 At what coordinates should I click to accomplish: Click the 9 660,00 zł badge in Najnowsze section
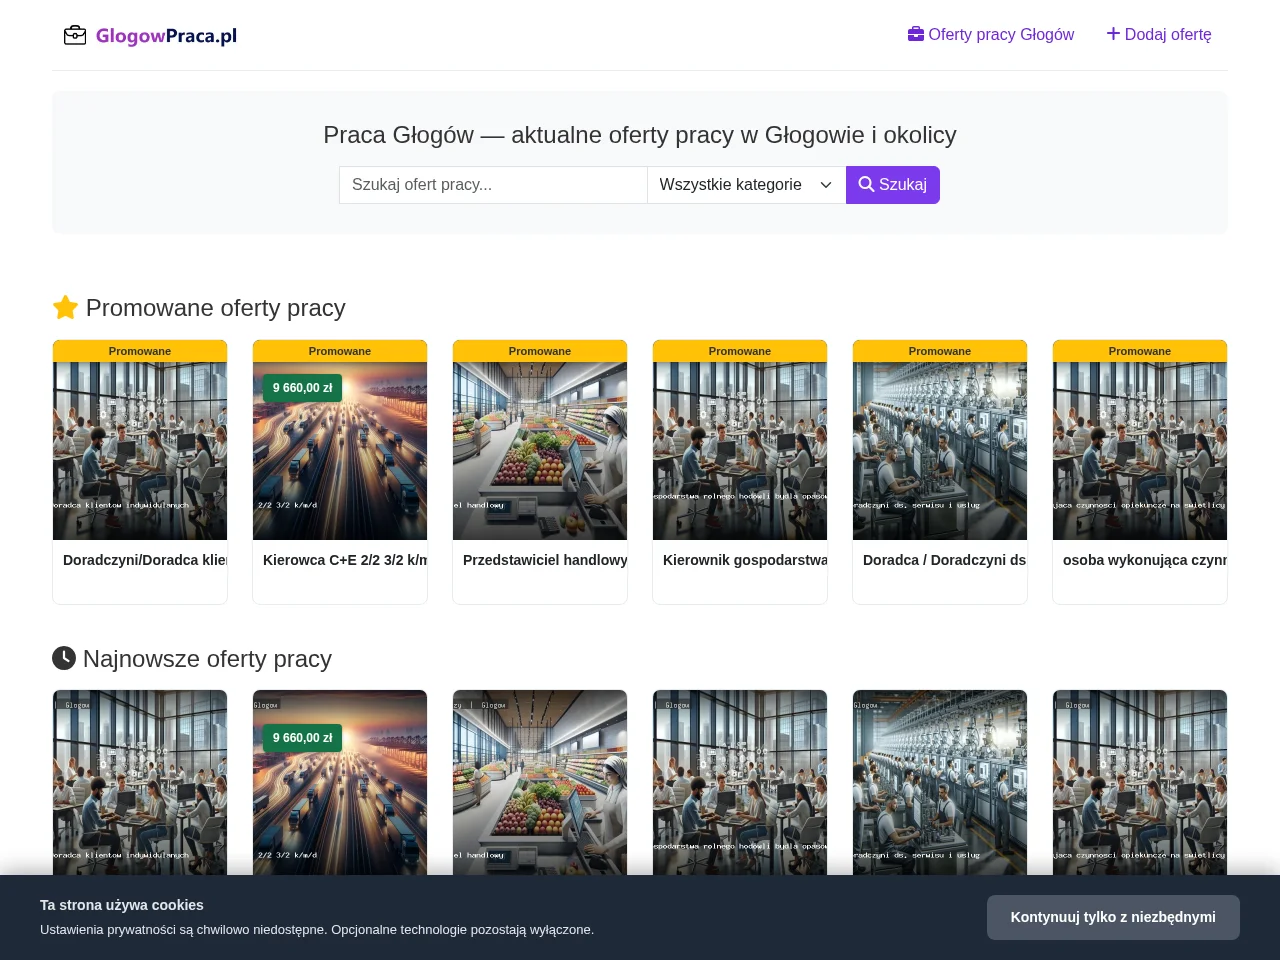pyautogui.click(x=302, y=738)
